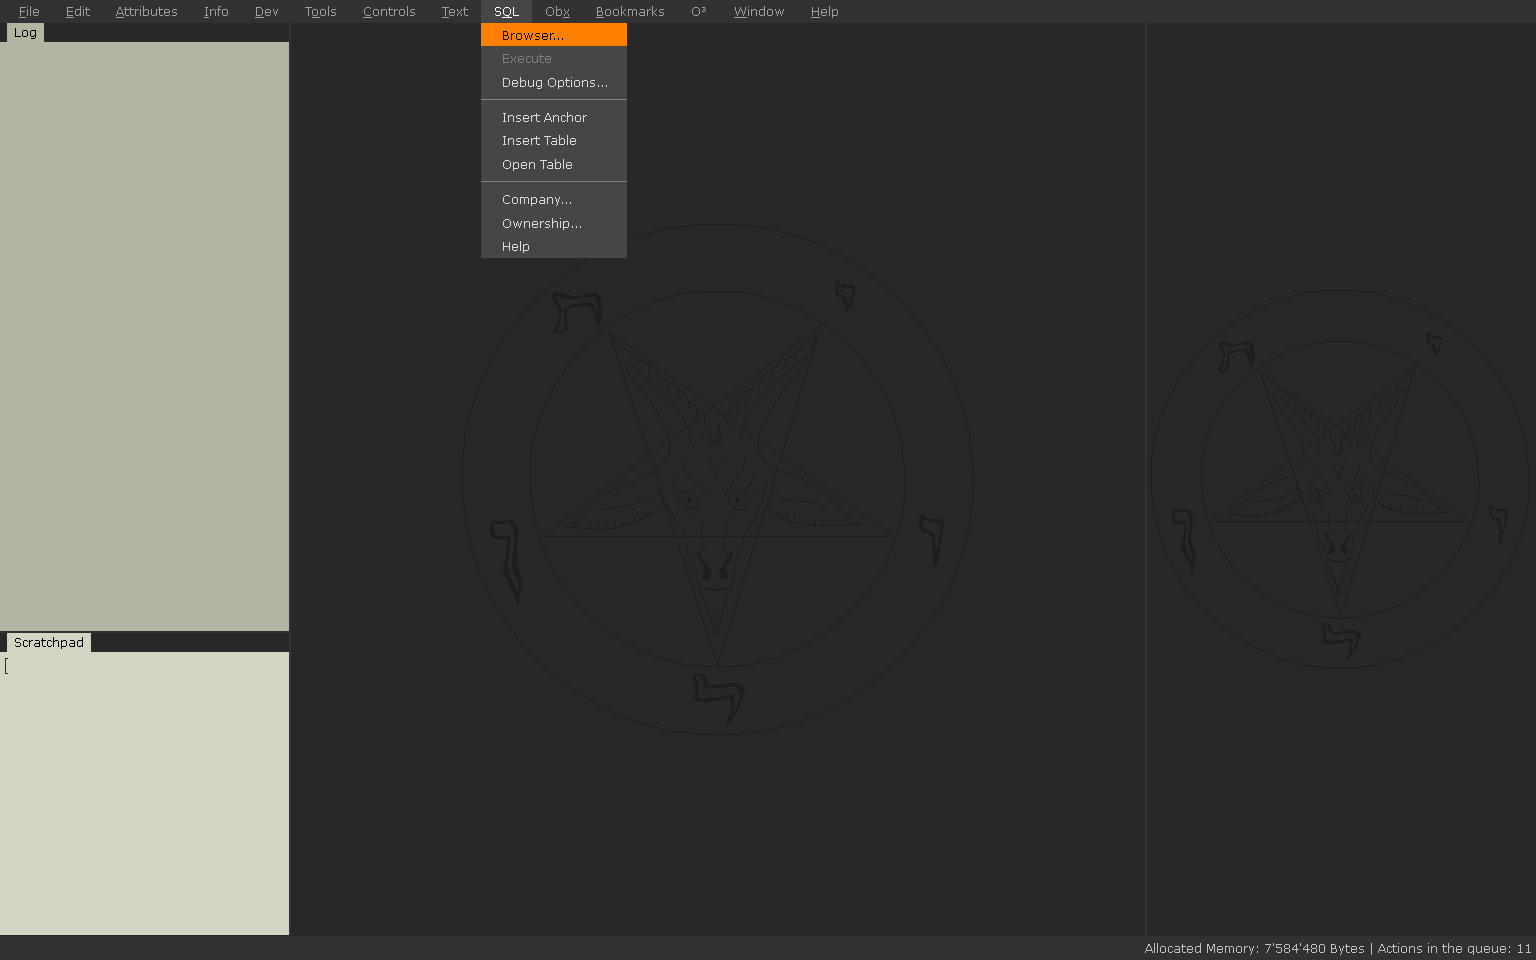Viewport: 1536px width, 960px height.
Task: Open the Obx menu
Action: pos(557,12)
